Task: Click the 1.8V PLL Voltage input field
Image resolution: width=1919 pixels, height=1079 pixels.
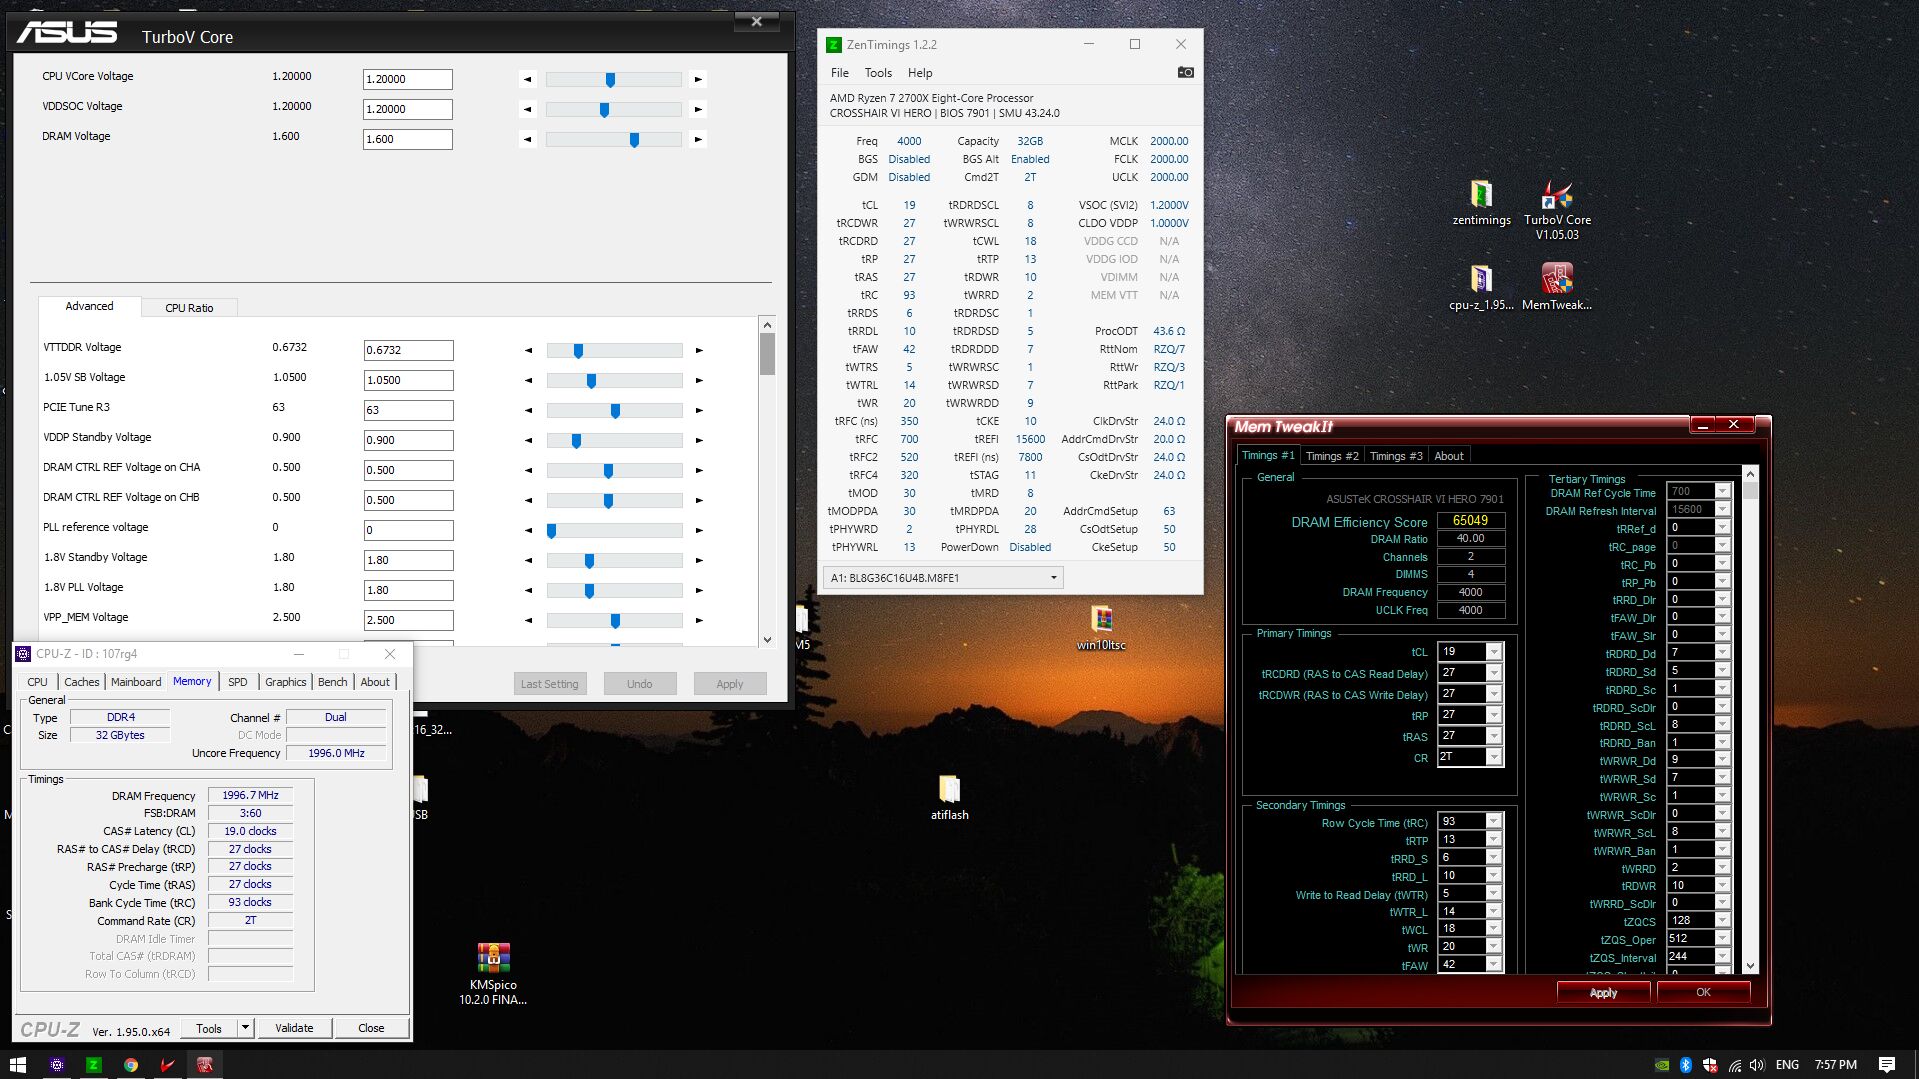Action: pos(409,590)
